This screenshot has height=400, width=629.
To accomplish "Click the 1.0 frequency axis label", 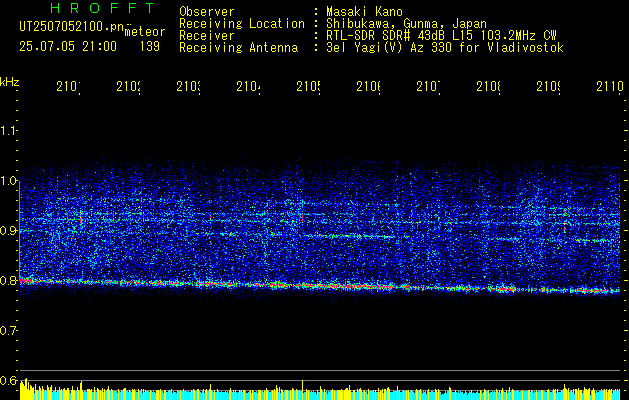I will (8, 181).
